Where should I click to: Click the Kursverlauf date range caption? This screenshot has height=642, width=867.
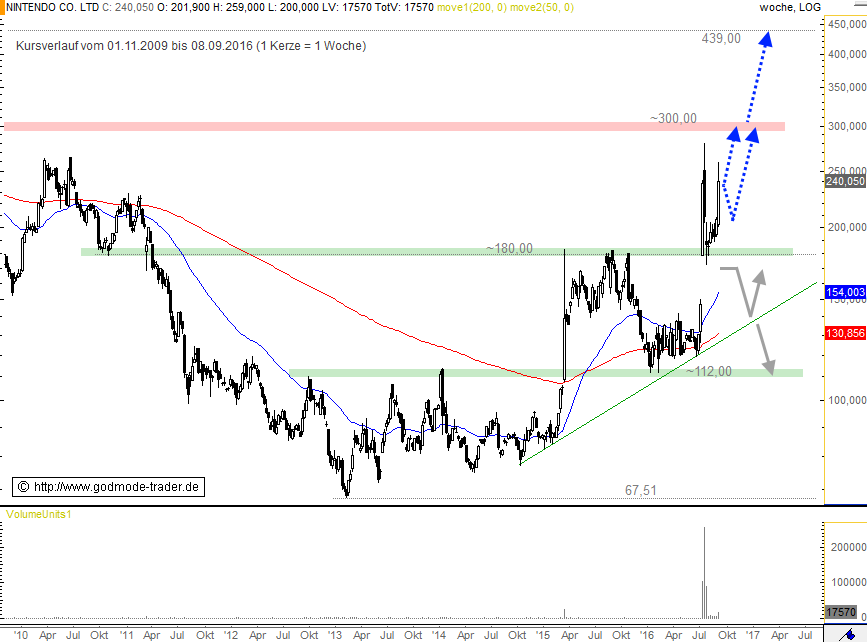point(191,46)
